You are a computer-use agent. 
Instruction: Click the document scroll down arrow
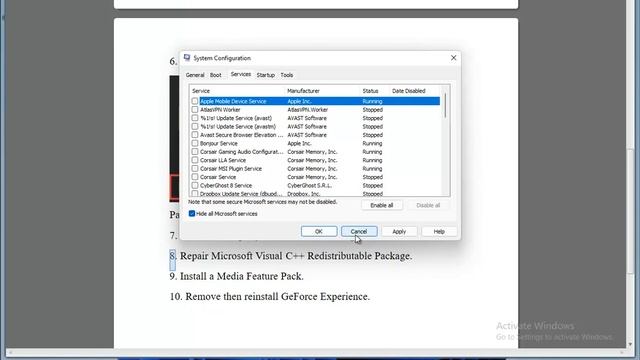(631, 344)
